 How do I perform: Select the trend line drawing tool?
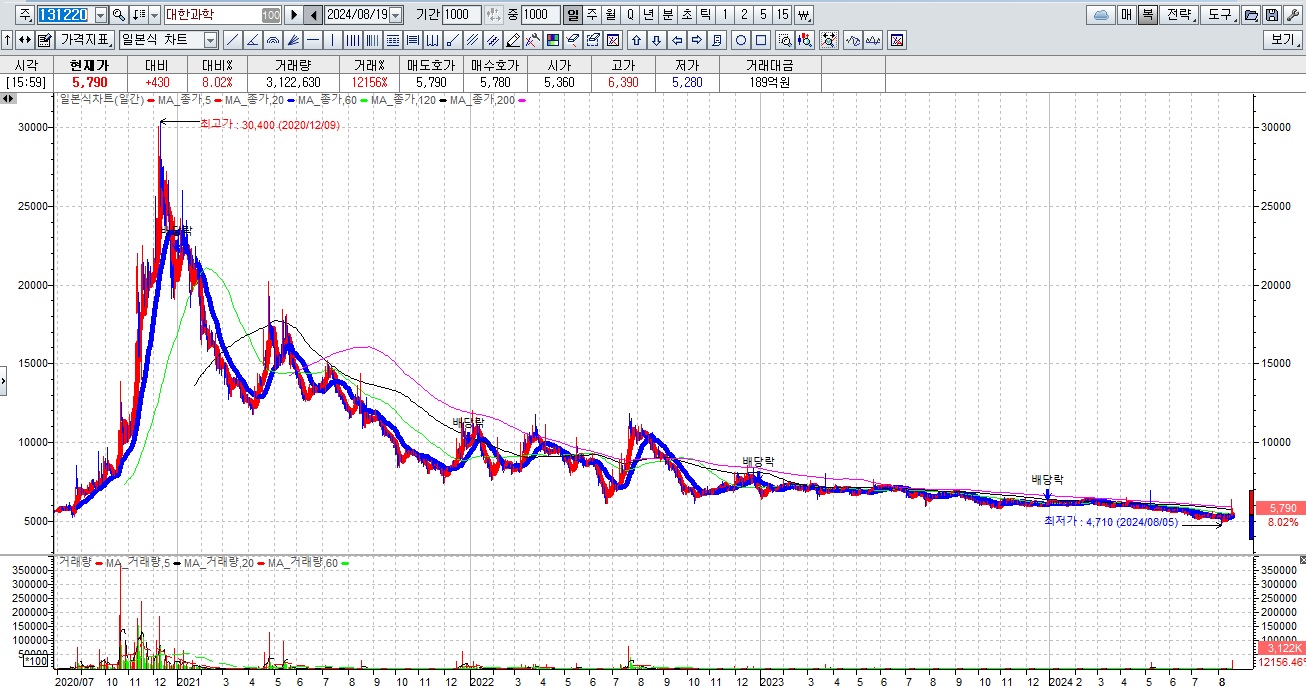point(233,40)
